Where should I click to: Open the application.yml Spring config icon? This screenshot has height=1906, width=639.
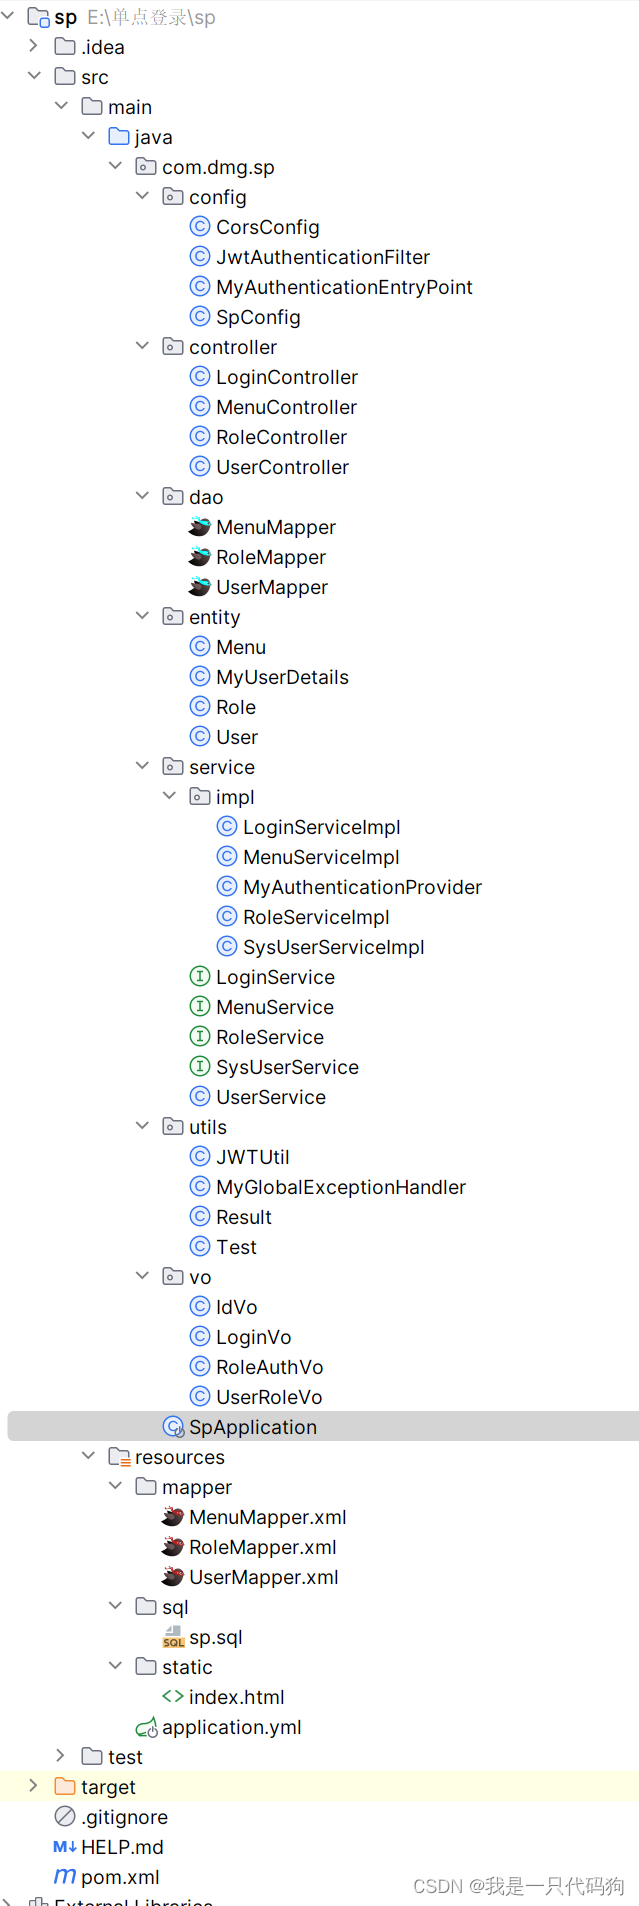point(148,1727)
